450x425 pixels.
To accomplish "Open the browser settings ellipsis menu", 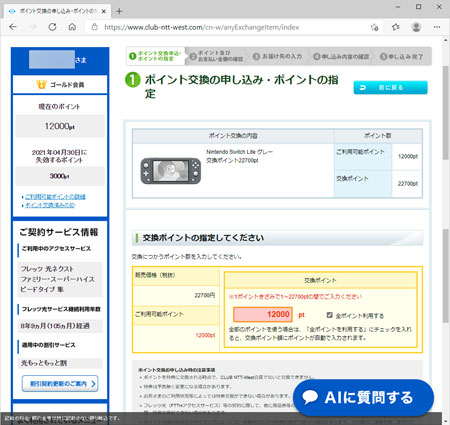I will click(x=437, y=27).
